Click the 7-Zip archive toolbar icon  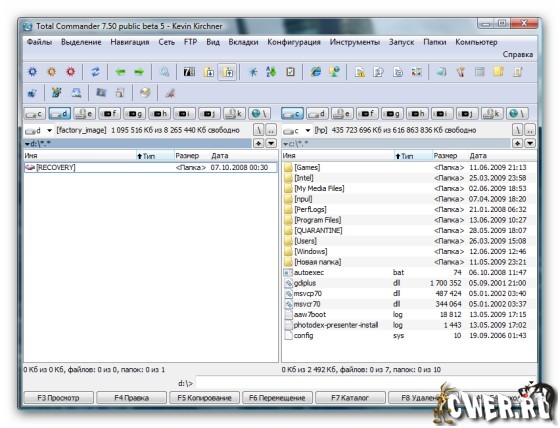189,72
